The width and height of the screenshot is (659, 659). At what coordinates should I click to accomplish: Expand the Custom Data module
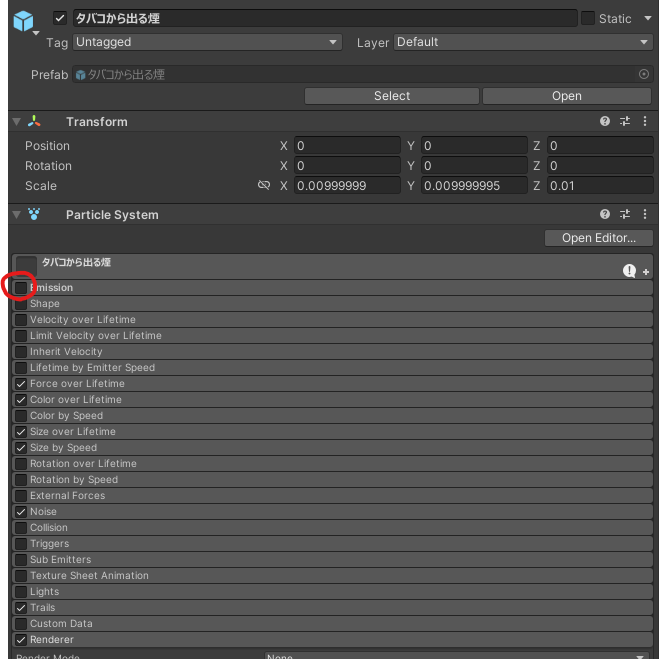pos(332,623)
